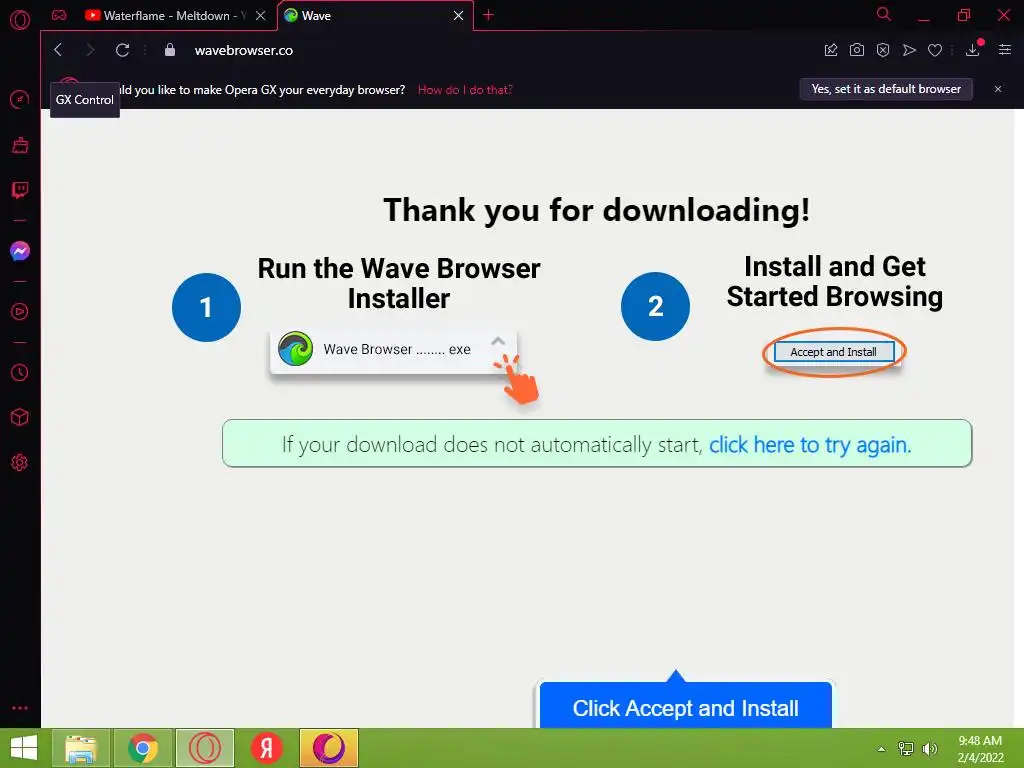Open the purple swirl app on taskbar
Viewport: 1024px width, 768px height.
point(328,748)
